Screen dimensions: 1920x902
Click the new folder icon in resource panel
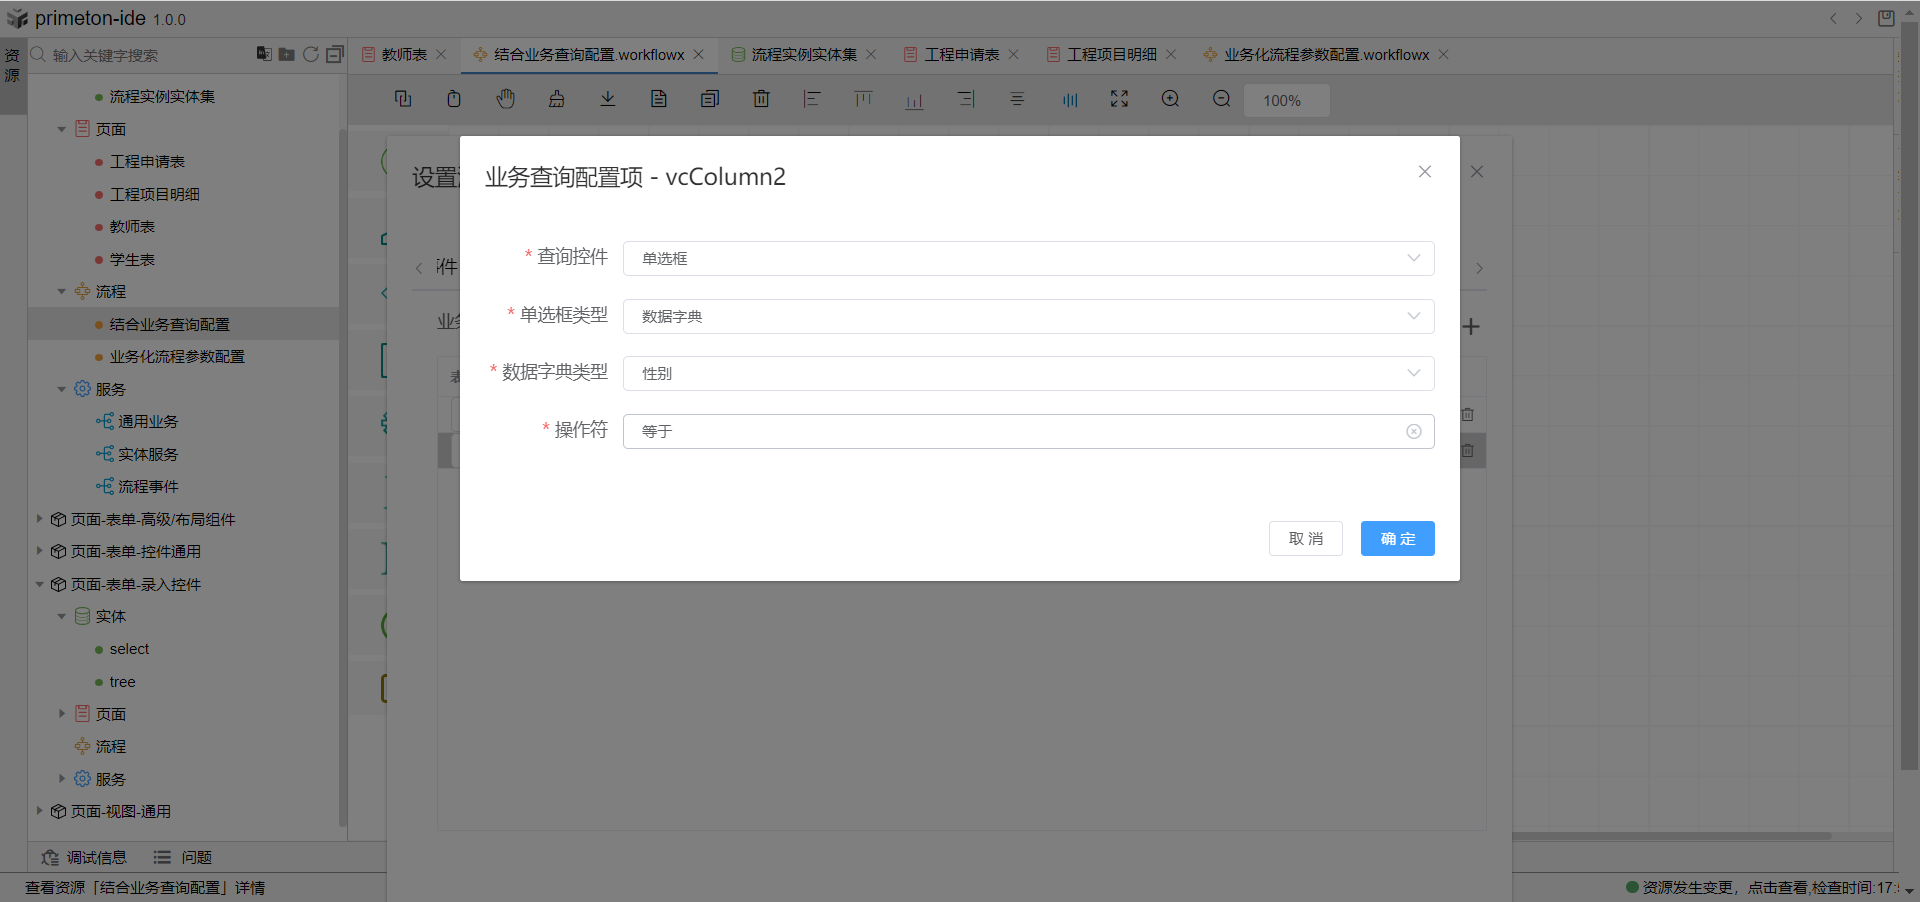287,54
